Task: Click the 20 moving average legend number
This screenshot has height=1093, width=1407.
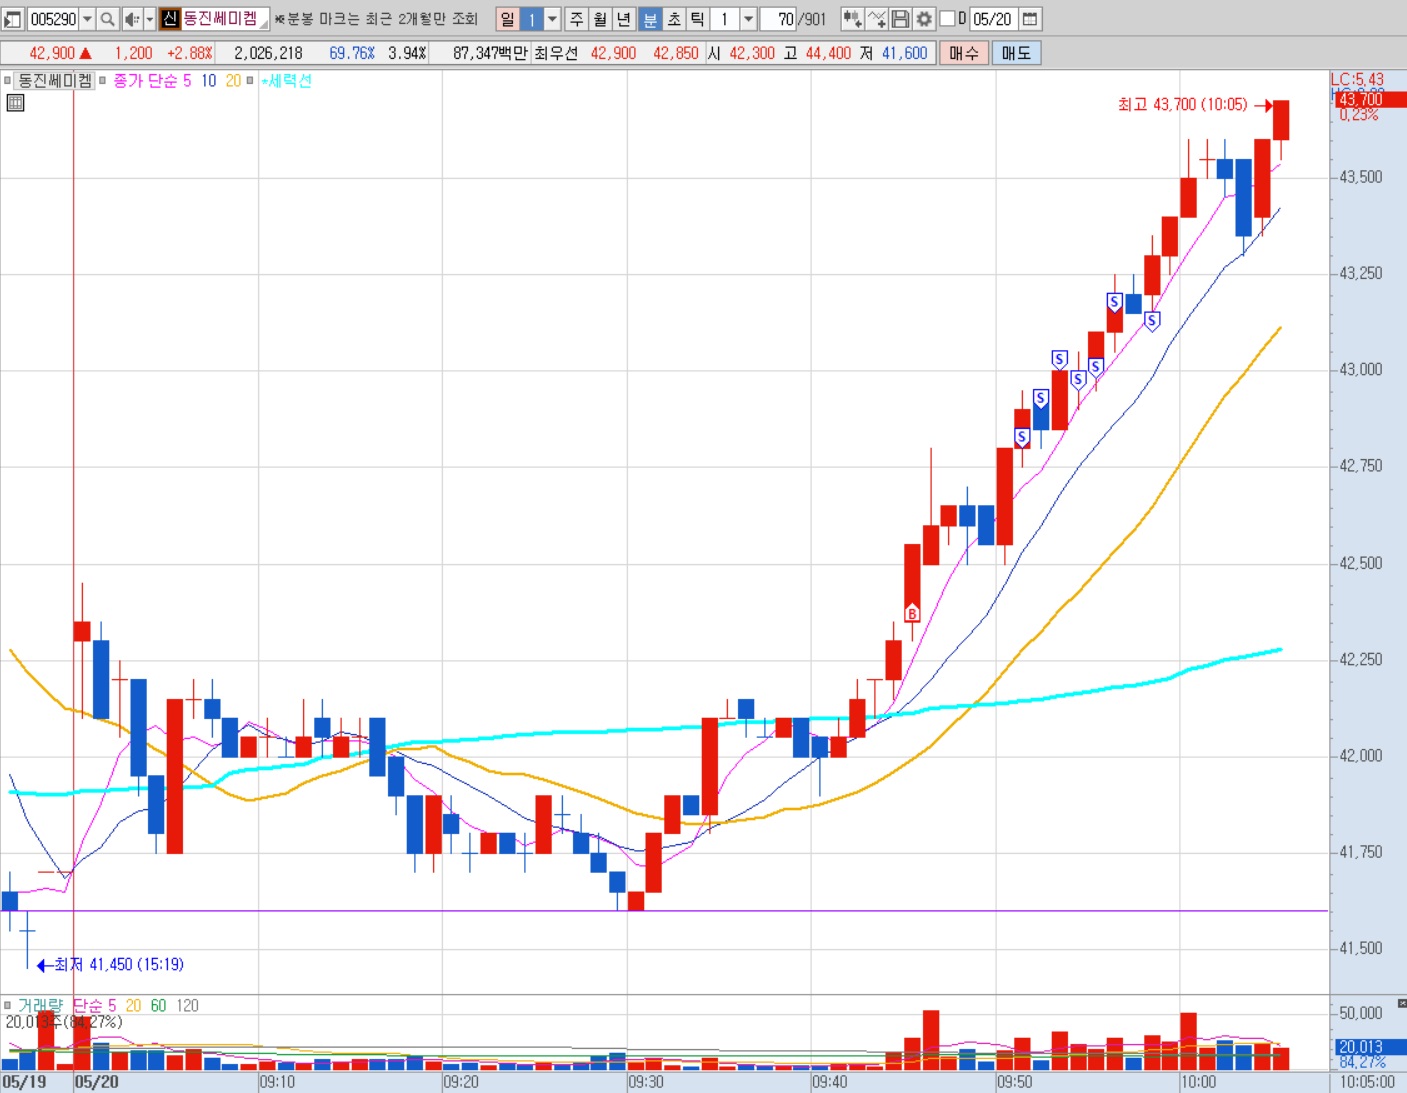Action: (x=233, y=81)
